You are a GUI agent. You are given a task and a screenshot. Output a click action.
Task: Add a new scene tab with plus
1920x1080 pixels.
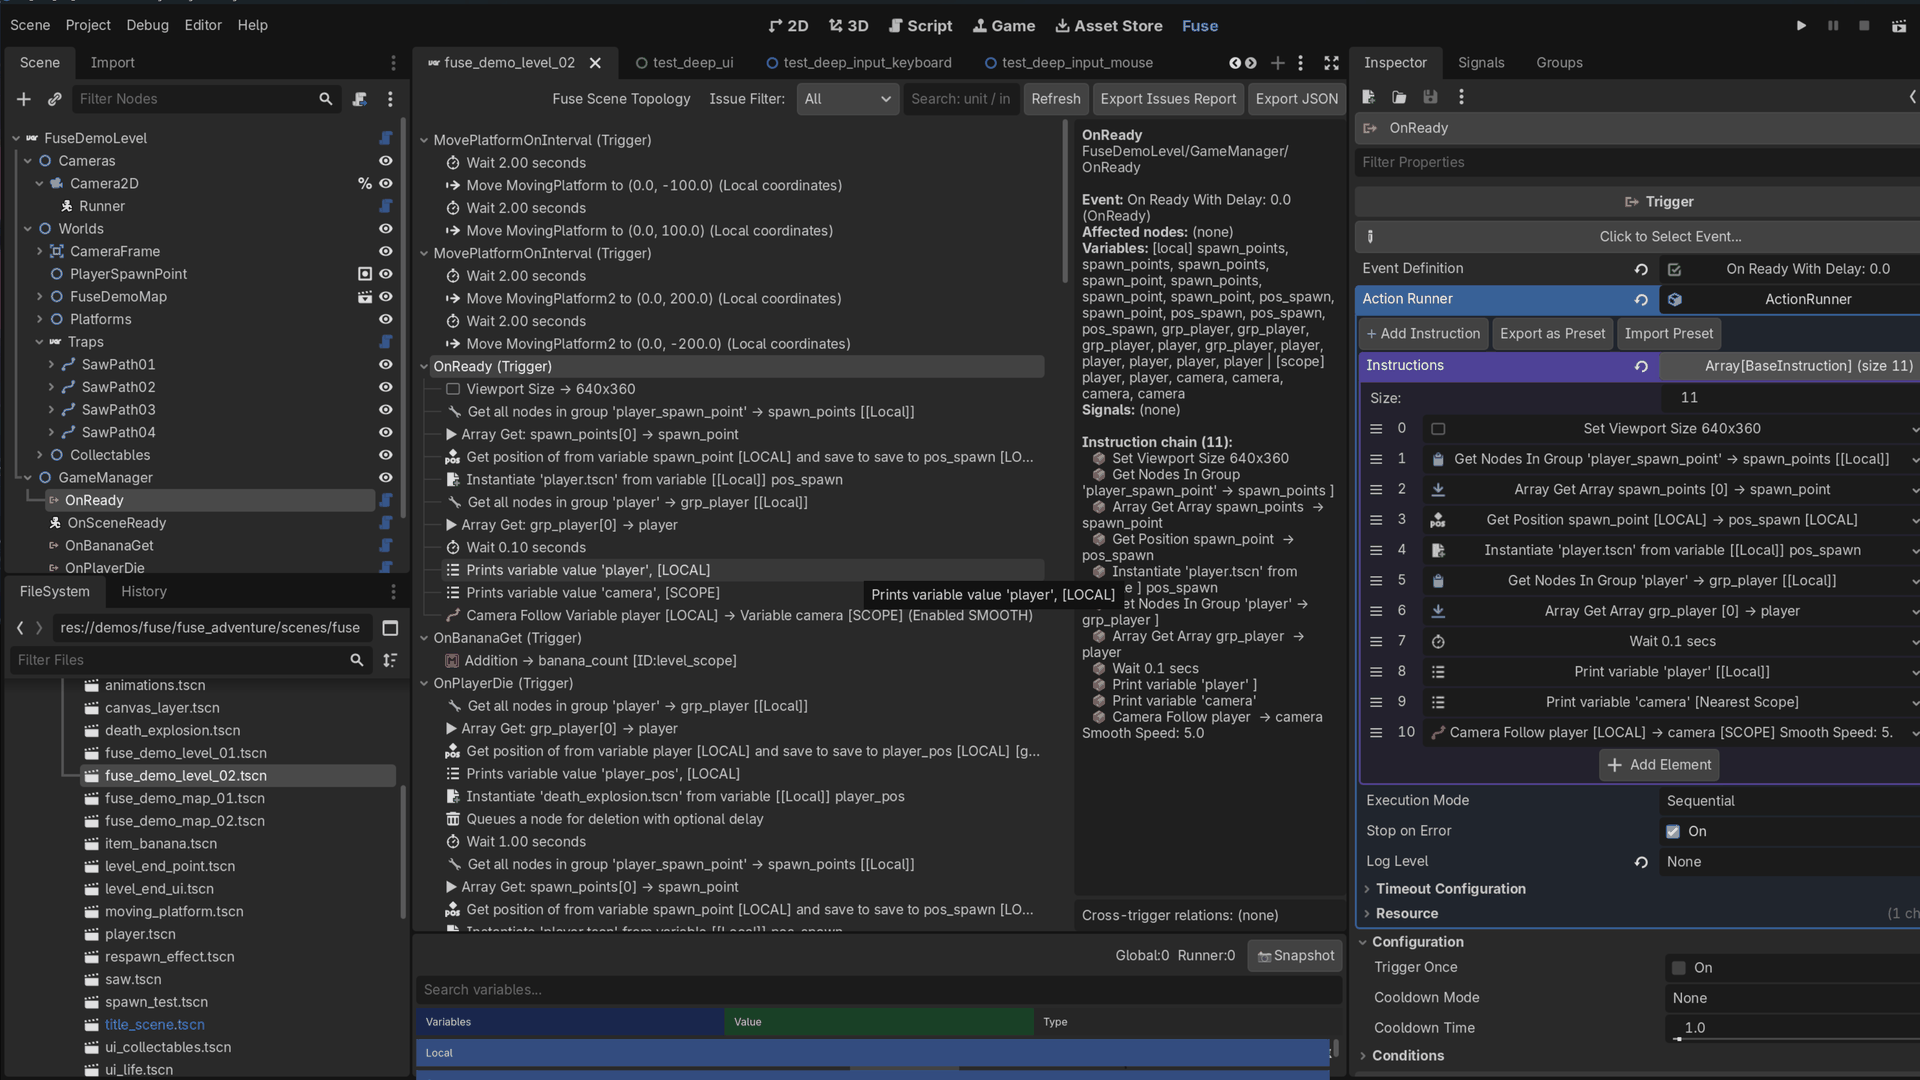tap(1277, 63)
